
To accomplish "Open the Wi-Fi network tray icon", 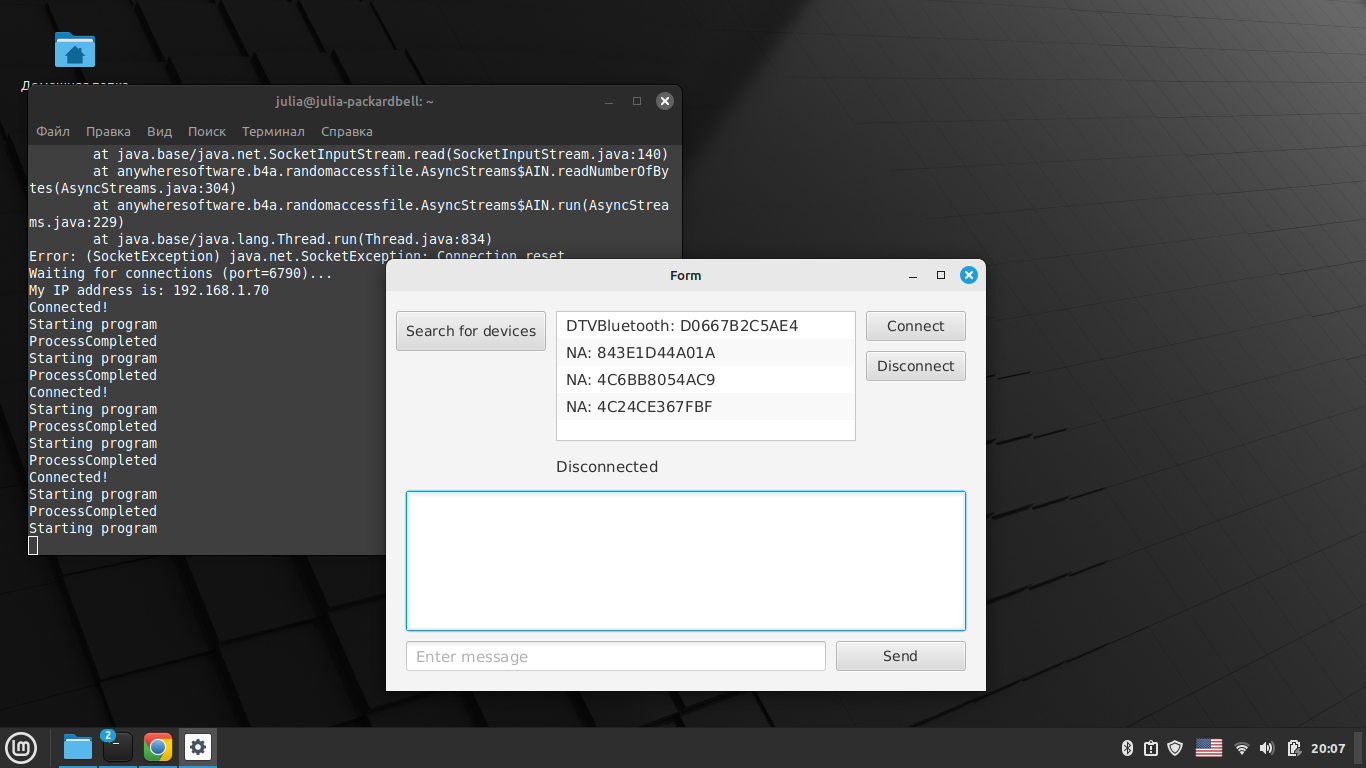I will click(x=1242, y=748).
